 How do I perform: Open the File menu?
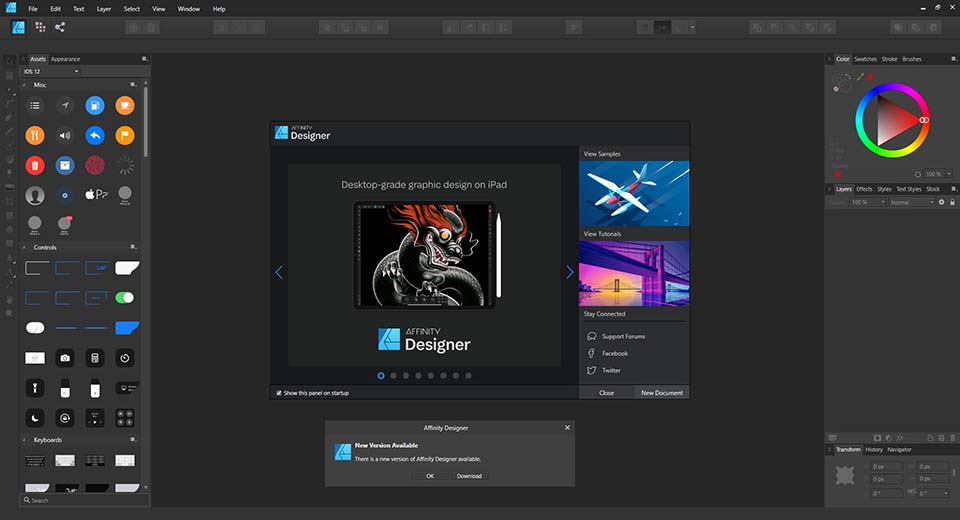point(33,9)
